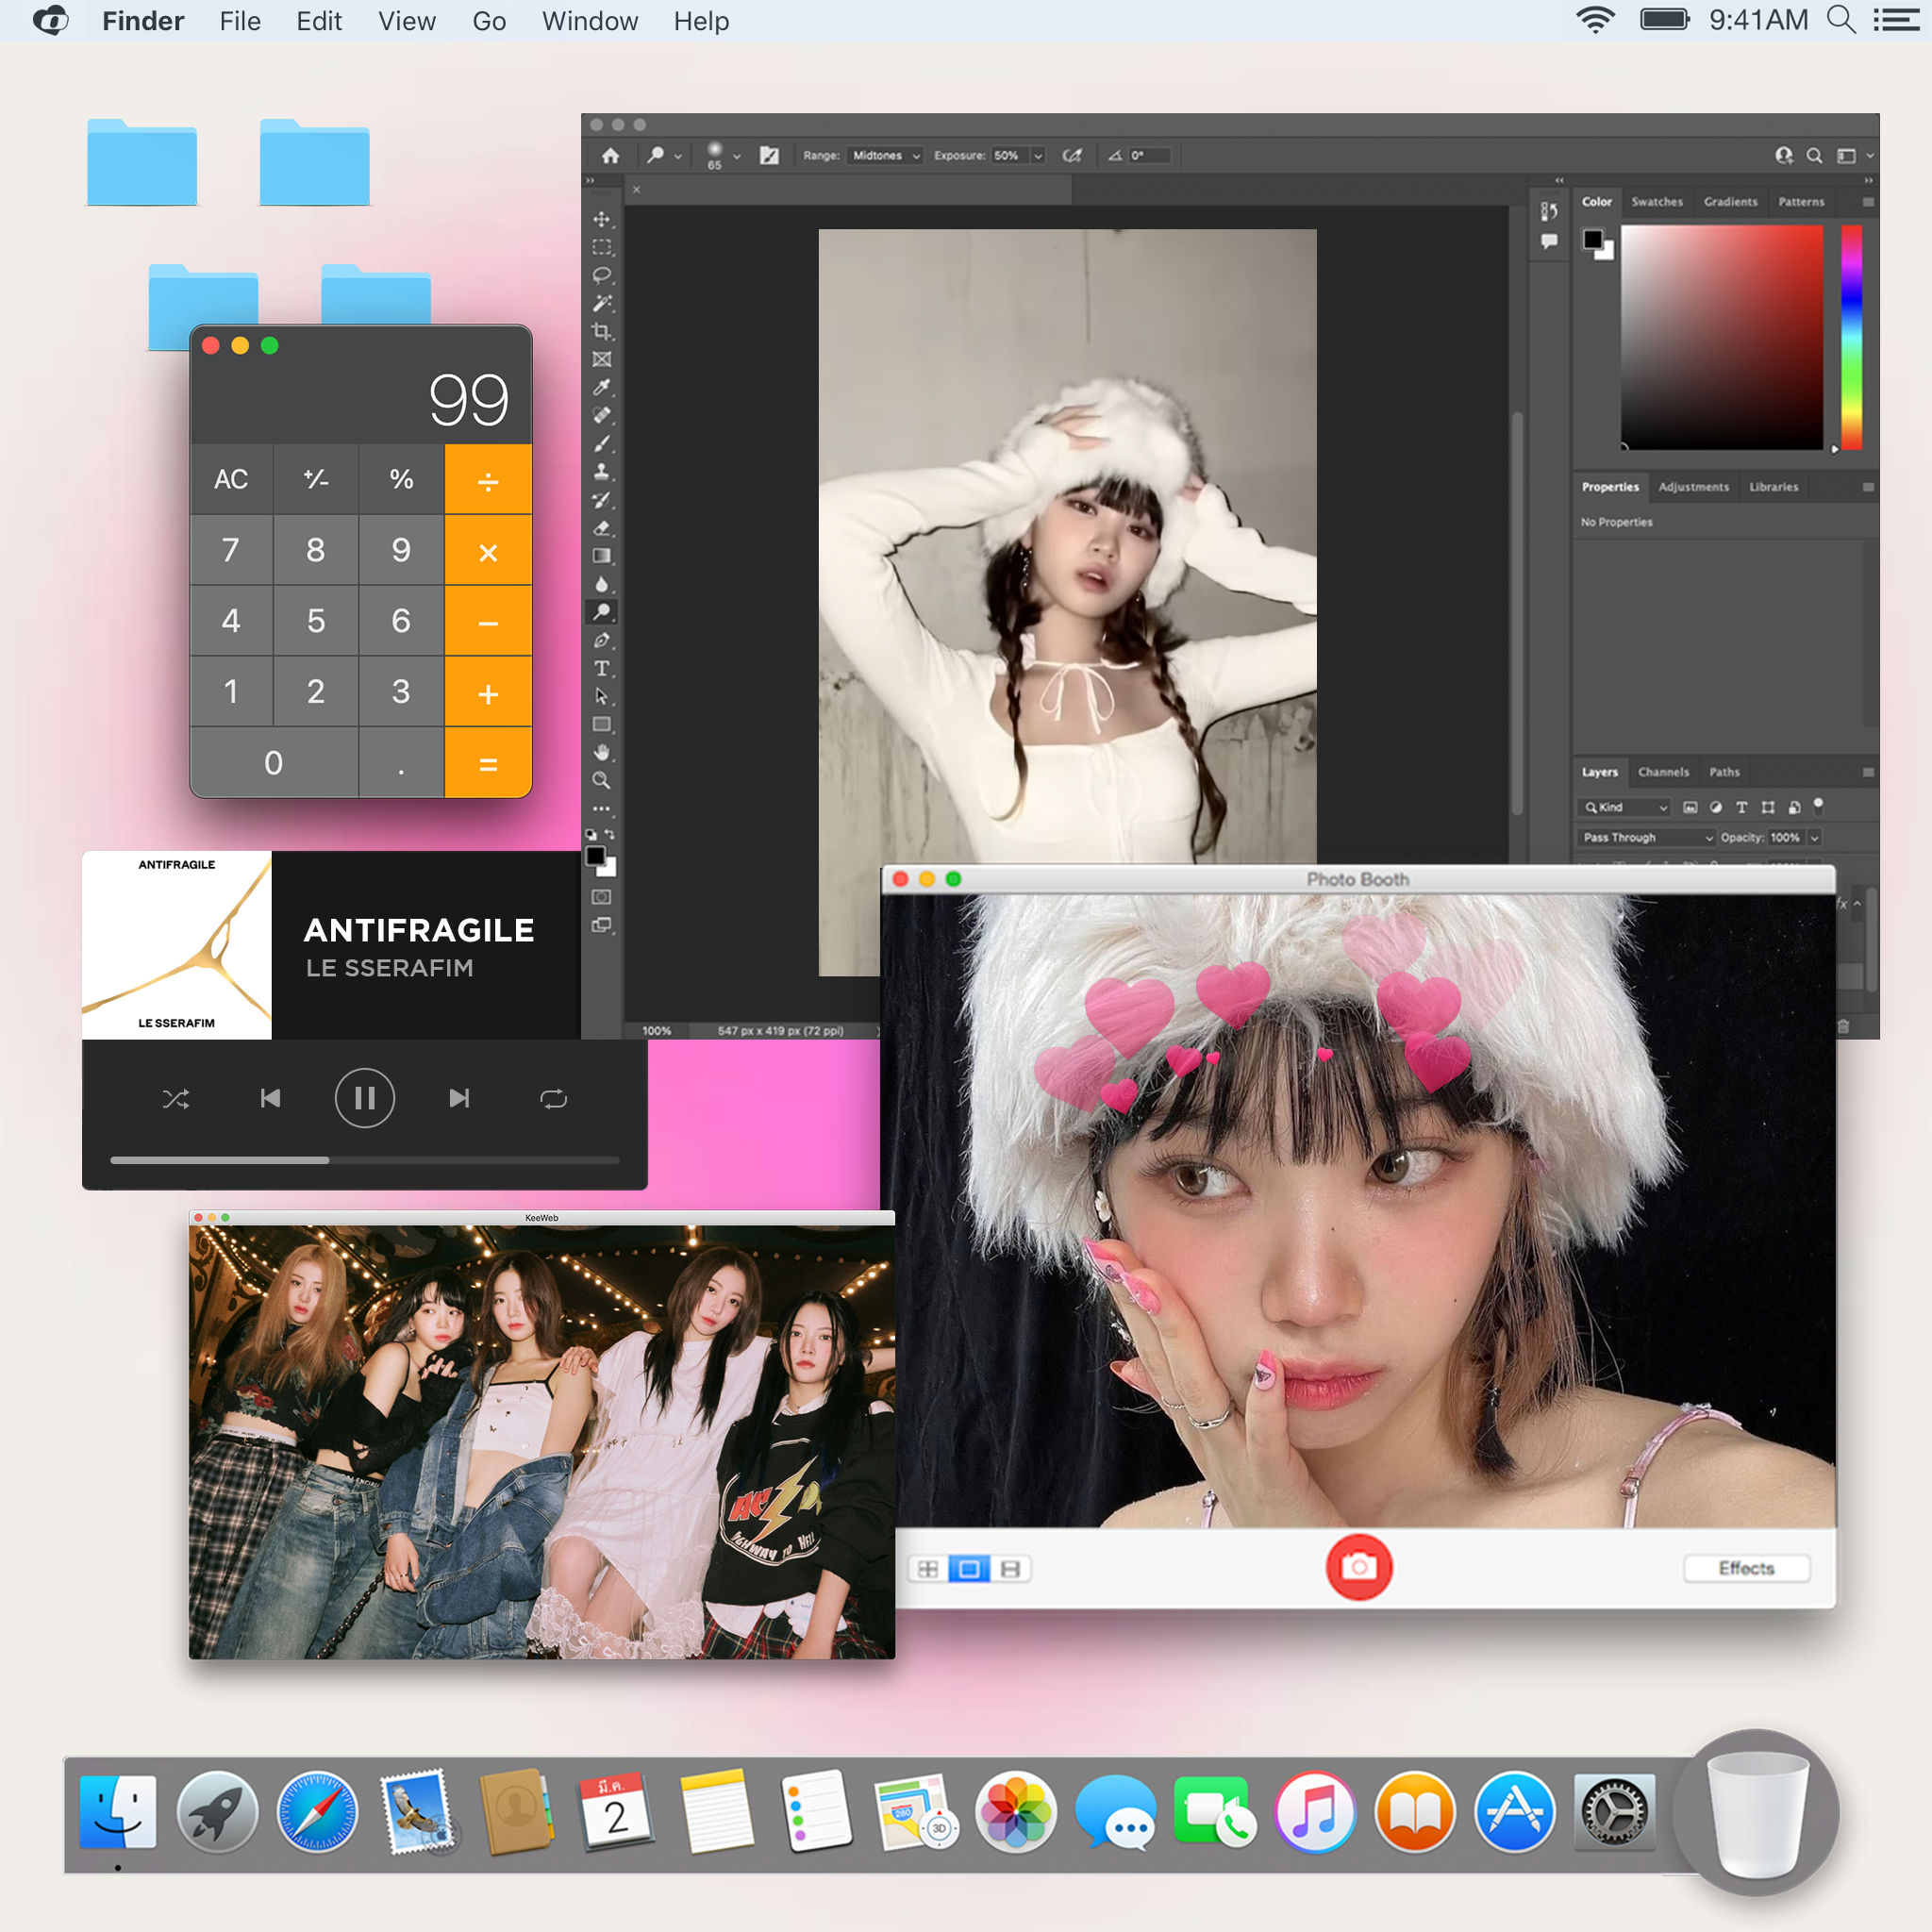Pause the ANTIFRAGILE track

(364, 1099)
